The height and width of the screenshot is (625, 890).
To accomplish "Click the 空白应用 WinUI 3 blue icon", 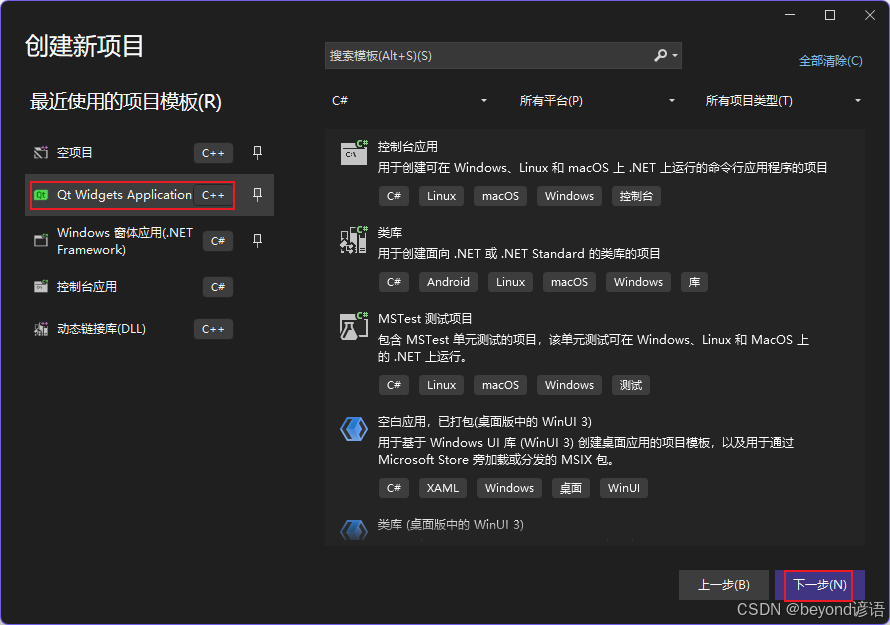I will pos(354,429).
